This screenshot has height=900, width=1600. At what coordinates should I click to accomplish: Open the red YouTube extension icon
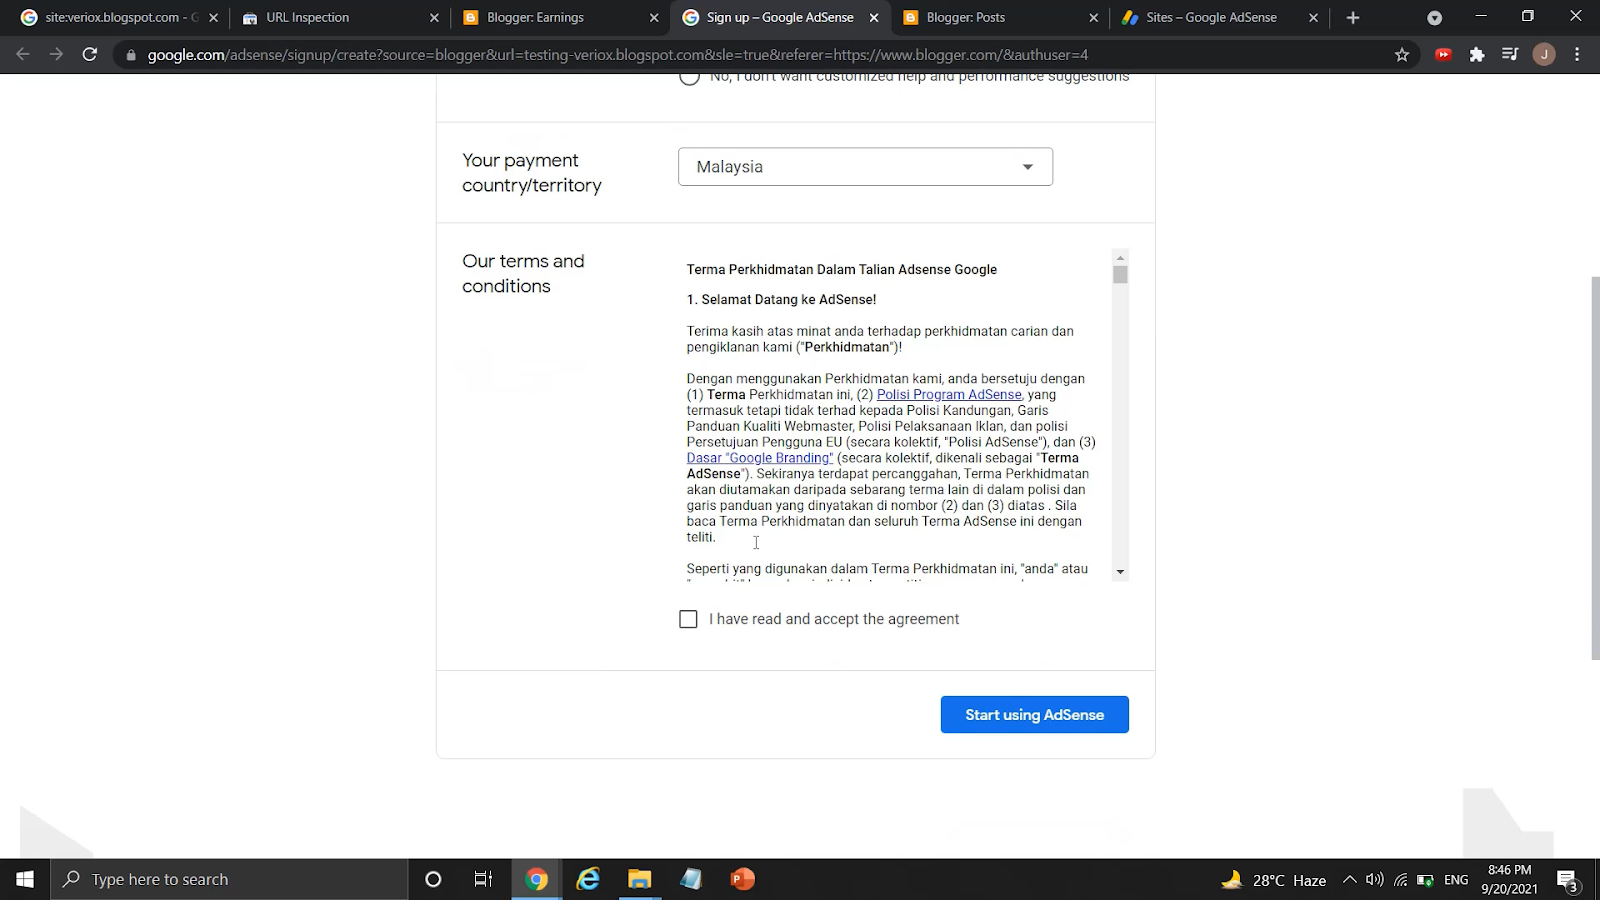click(x=1443, y=55)
